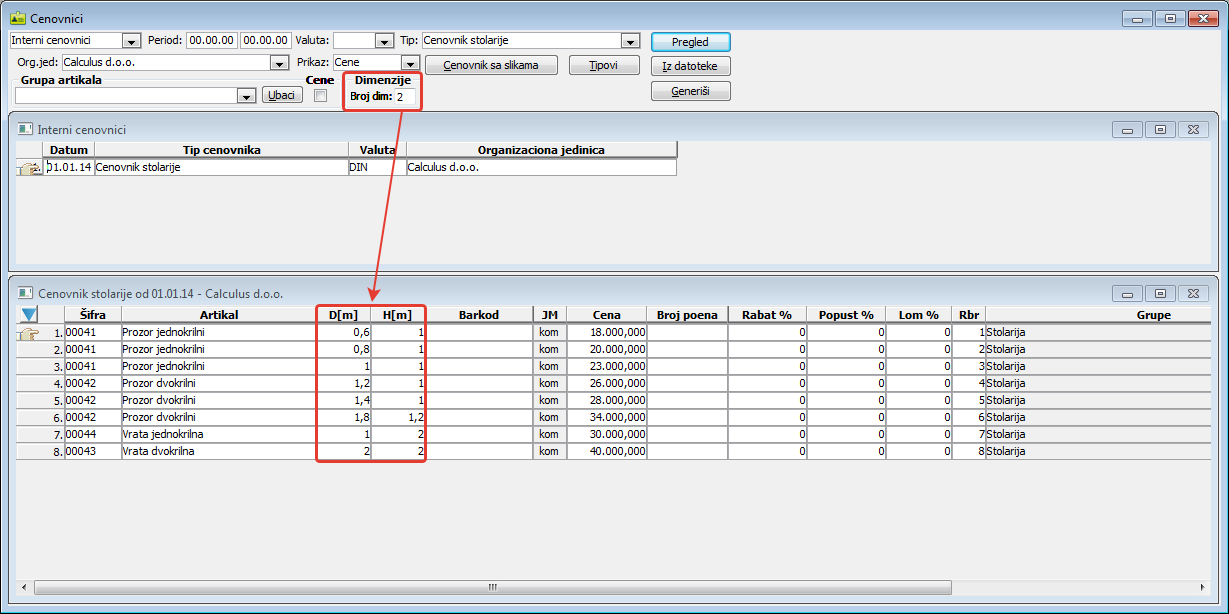Image resolution: width=1229 pixels, height=614 pixels.
Task: Click the Cenovnik sa slikama button
Action: pos(490,65)
